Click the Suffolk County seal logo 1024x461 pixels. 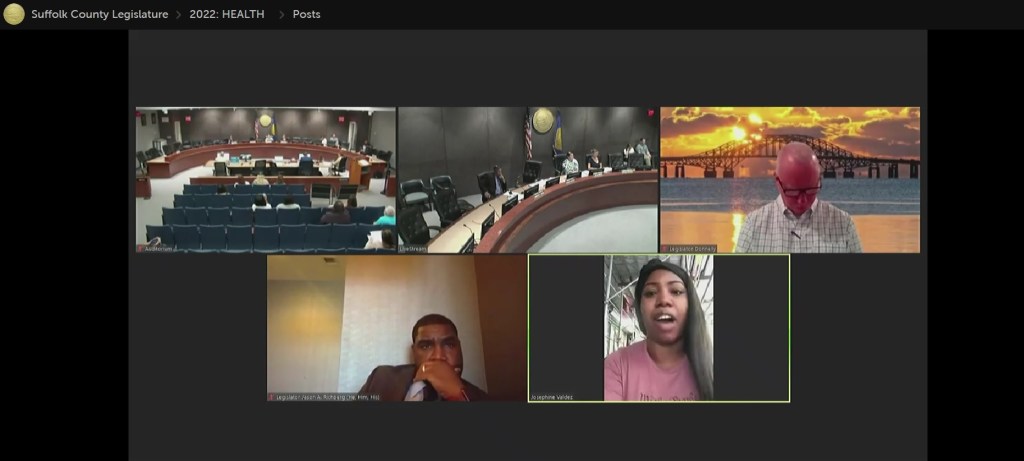tap(14, 14)
